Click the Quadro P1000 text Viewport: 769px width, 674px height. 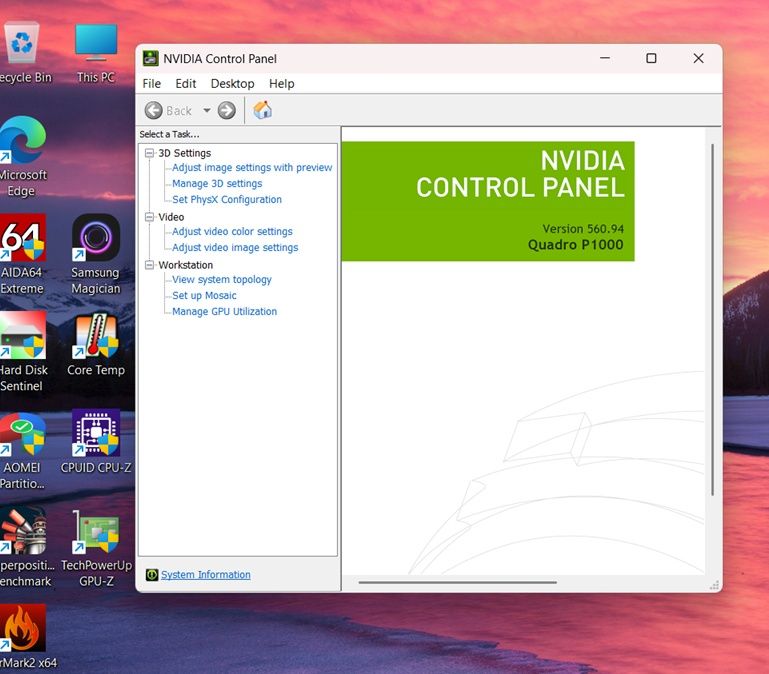[x=575, y=245]
